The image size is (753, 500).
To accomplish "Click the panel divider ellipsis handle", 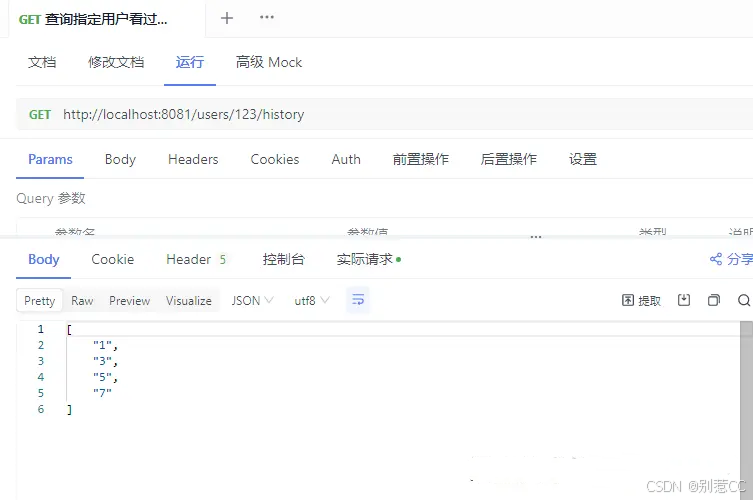I will tap(536, 237).
